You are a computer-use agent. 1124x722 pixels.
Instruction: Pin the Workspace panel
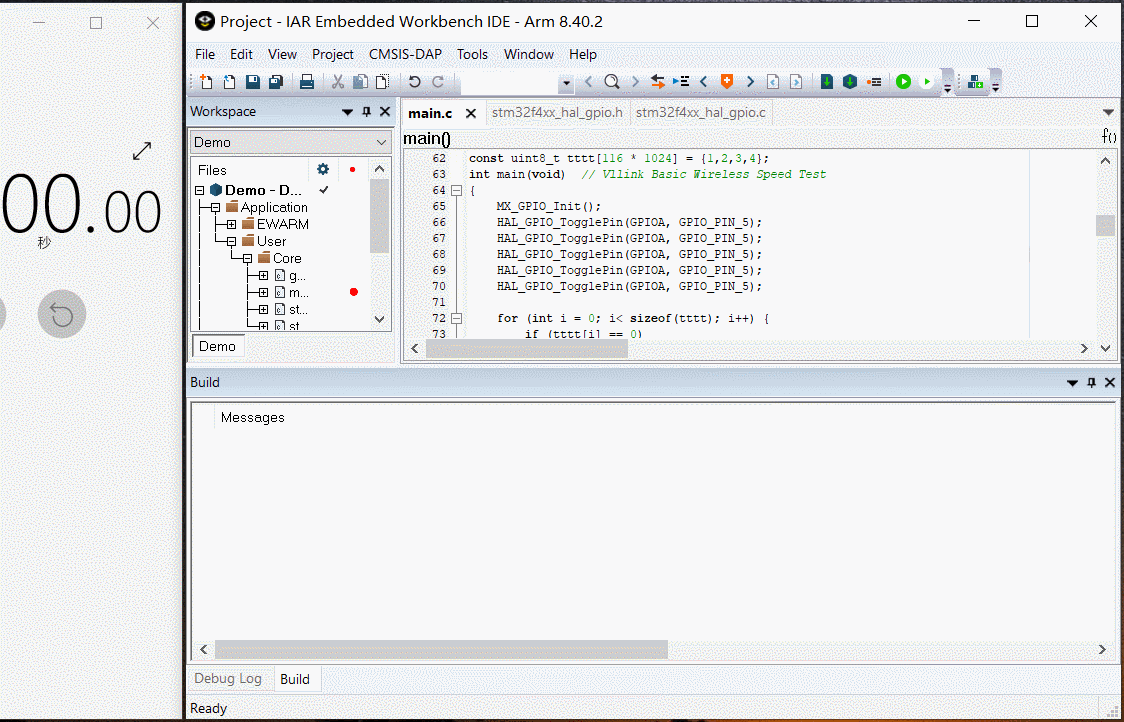(x=366, y=112)
